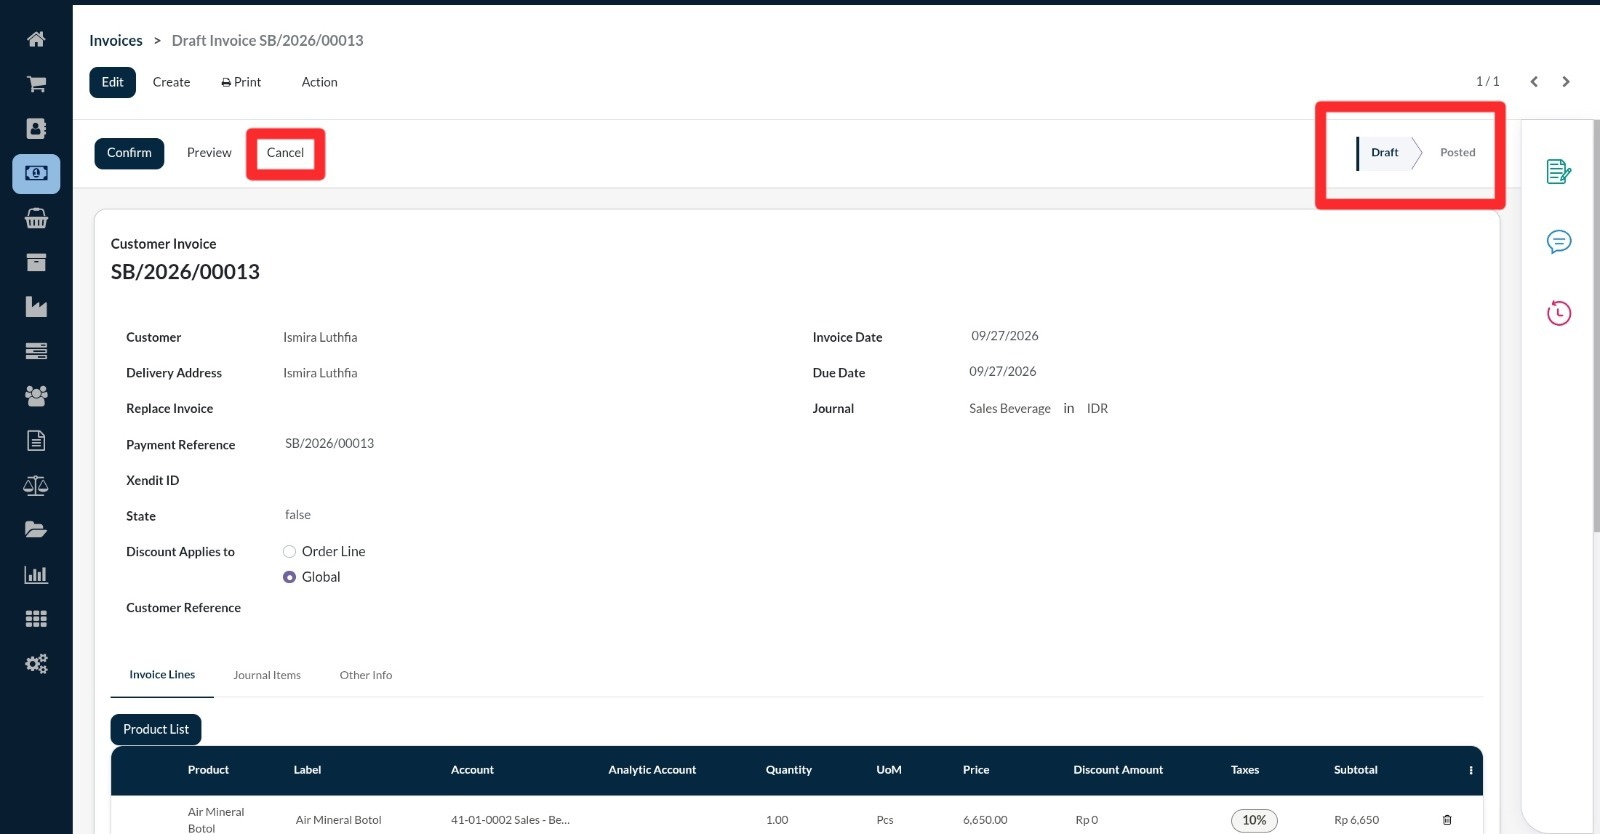Click the Create button
The width and height of the screenshot is (1600, 834).
tap(171, 82)
